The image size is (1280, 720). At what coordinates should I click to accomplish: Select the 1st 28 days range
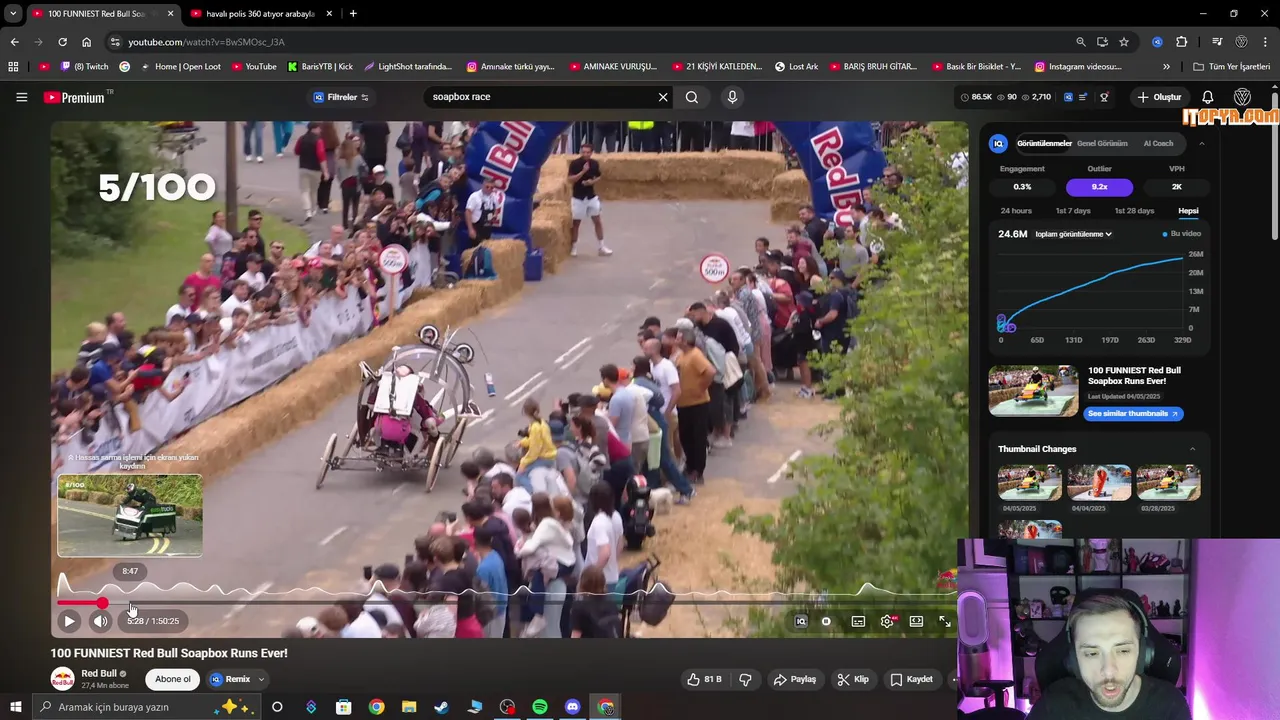[x=1134, y=211]
